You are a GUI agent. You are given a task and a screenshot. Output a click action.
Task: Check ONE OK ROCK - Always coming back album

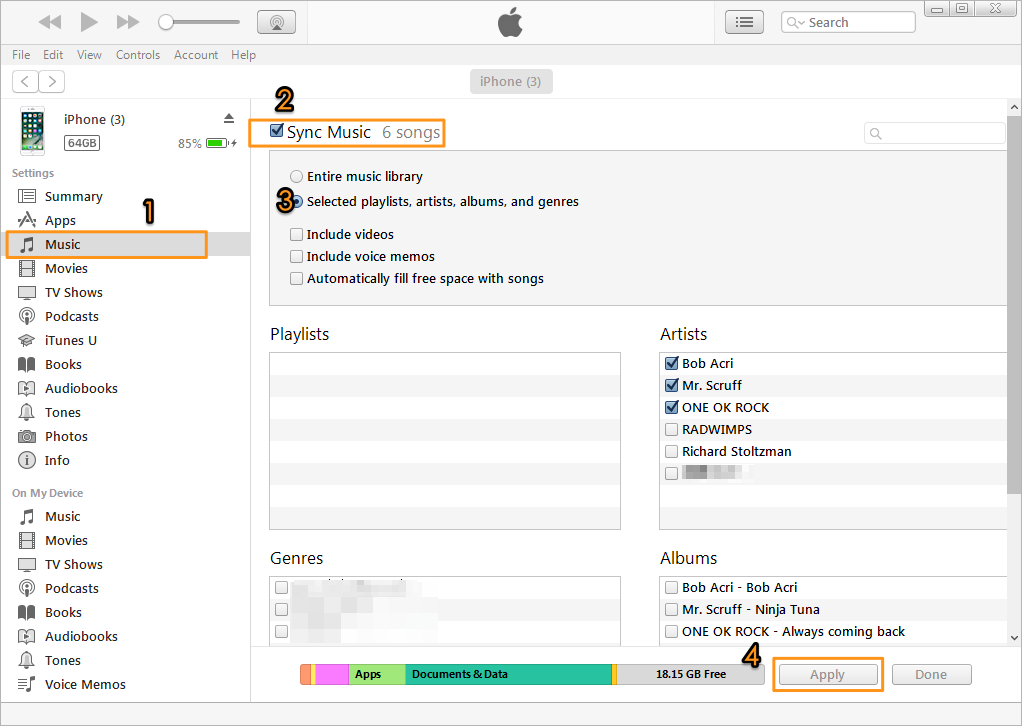(x=671, y=632)
